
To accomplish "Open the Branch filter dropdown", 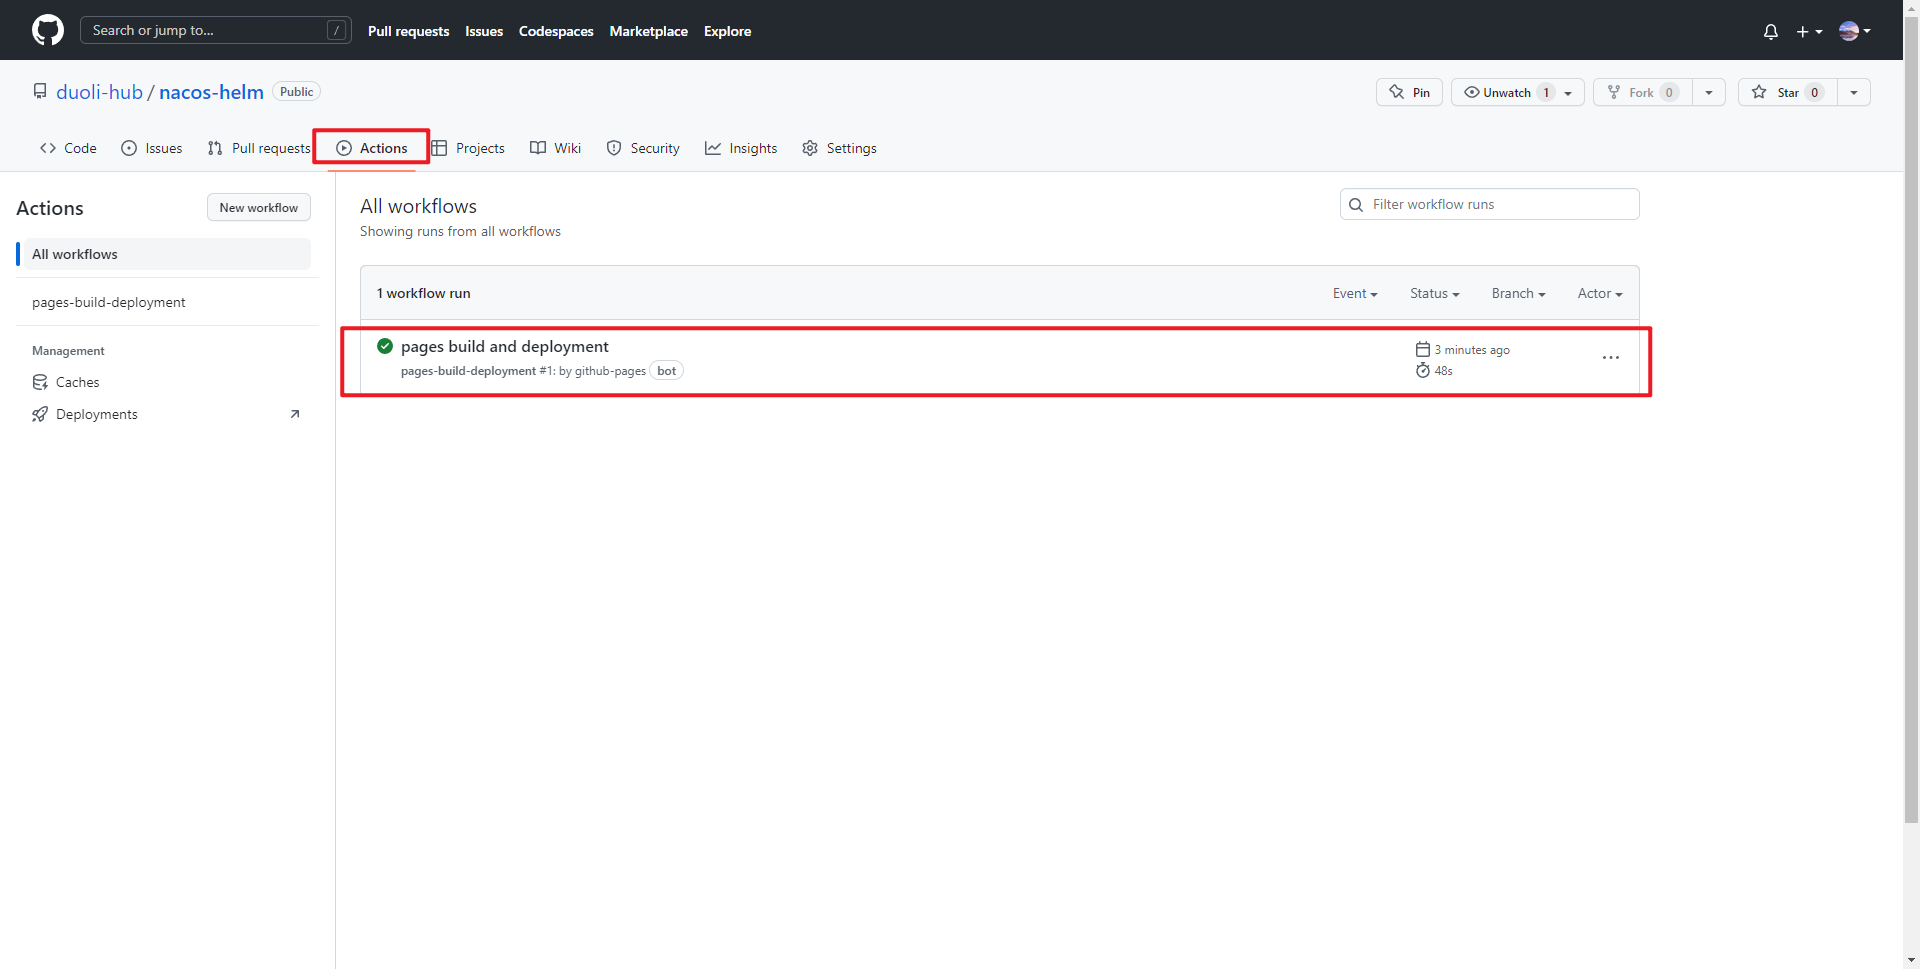I will pyautogui.click(x=1517, y=293).
